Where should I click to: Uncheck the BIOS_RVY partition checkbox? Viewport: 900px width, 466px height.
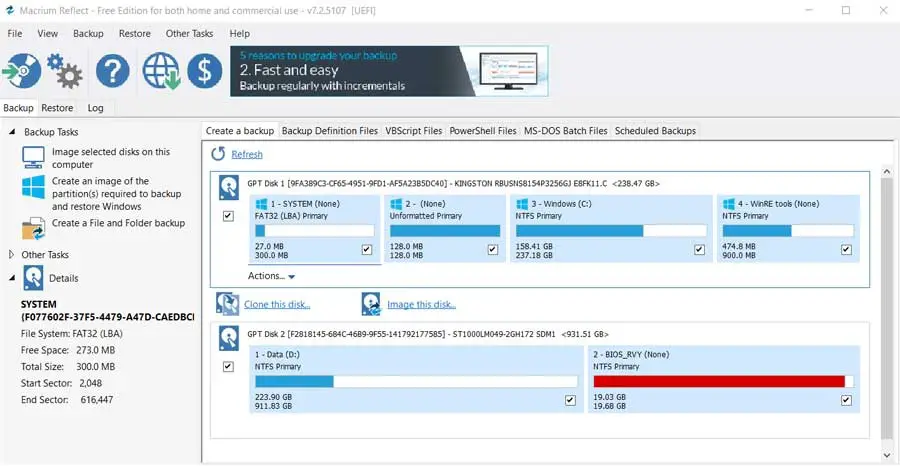coord(846,400)
